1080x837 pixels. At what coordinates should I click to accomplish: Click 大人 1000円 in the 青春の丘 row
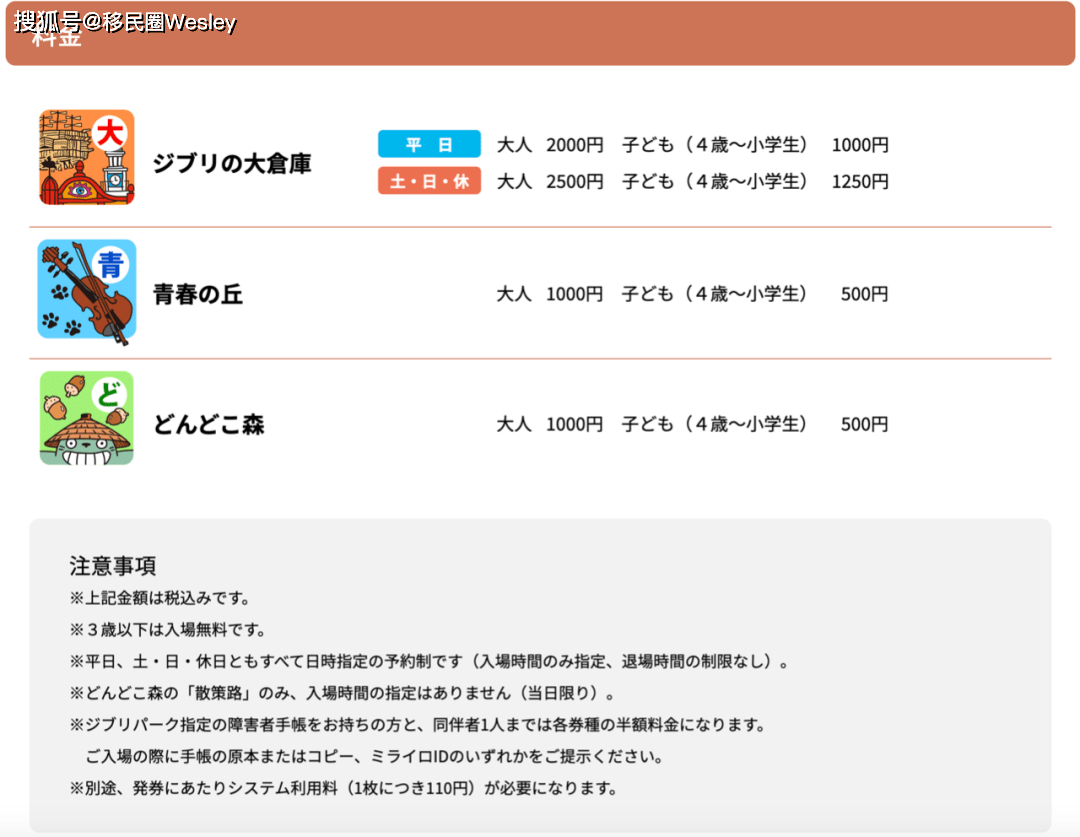tap(550, 294)
